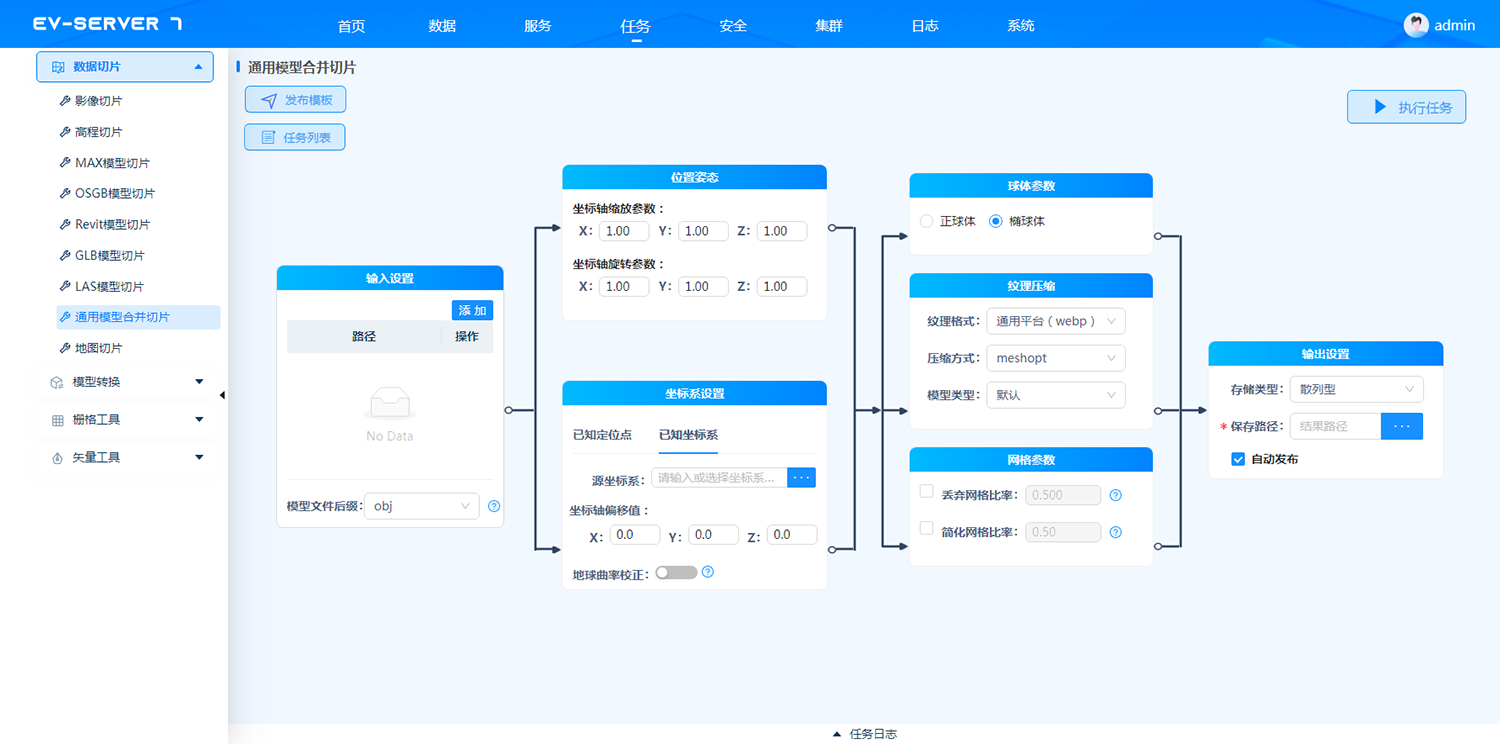This screenshot has width=1500, height=744.
Task: Open the 存储类型 dropdown
Action: pos(1355,389)
